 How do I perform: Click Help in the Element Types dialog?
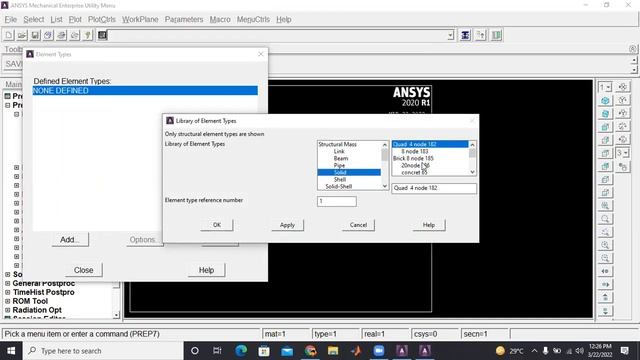tap(206, 270)
